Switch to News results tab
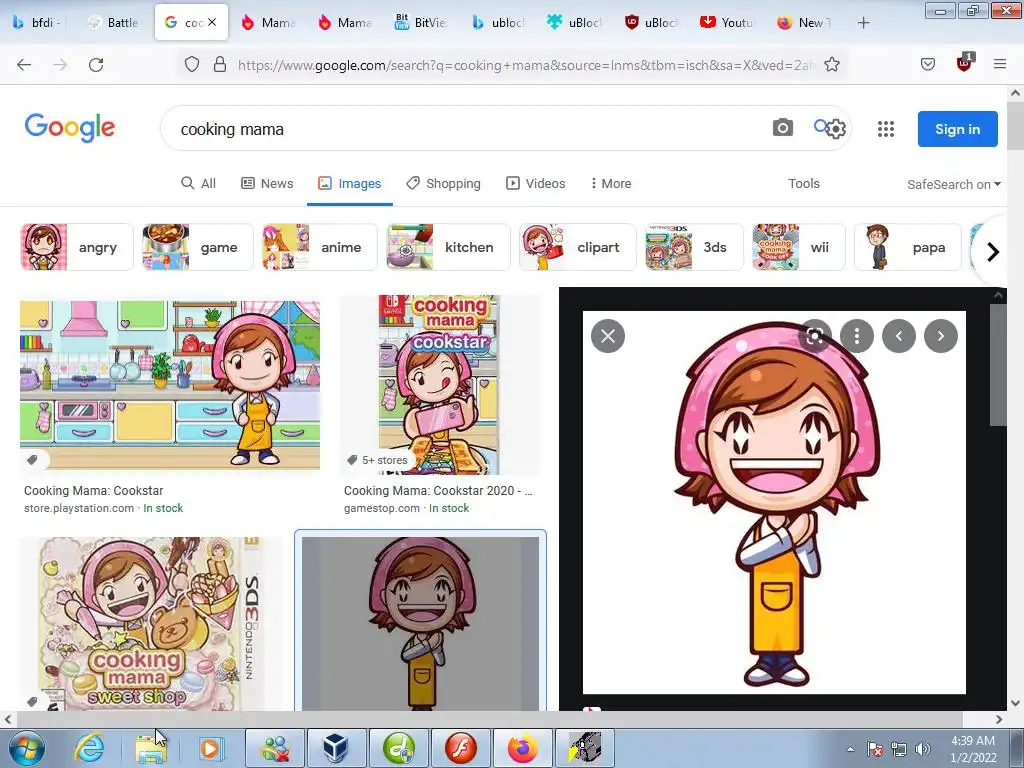Image resolution: width=1024 pixels, height=768 pixels. pyautogui.click(x=267, y=184)
